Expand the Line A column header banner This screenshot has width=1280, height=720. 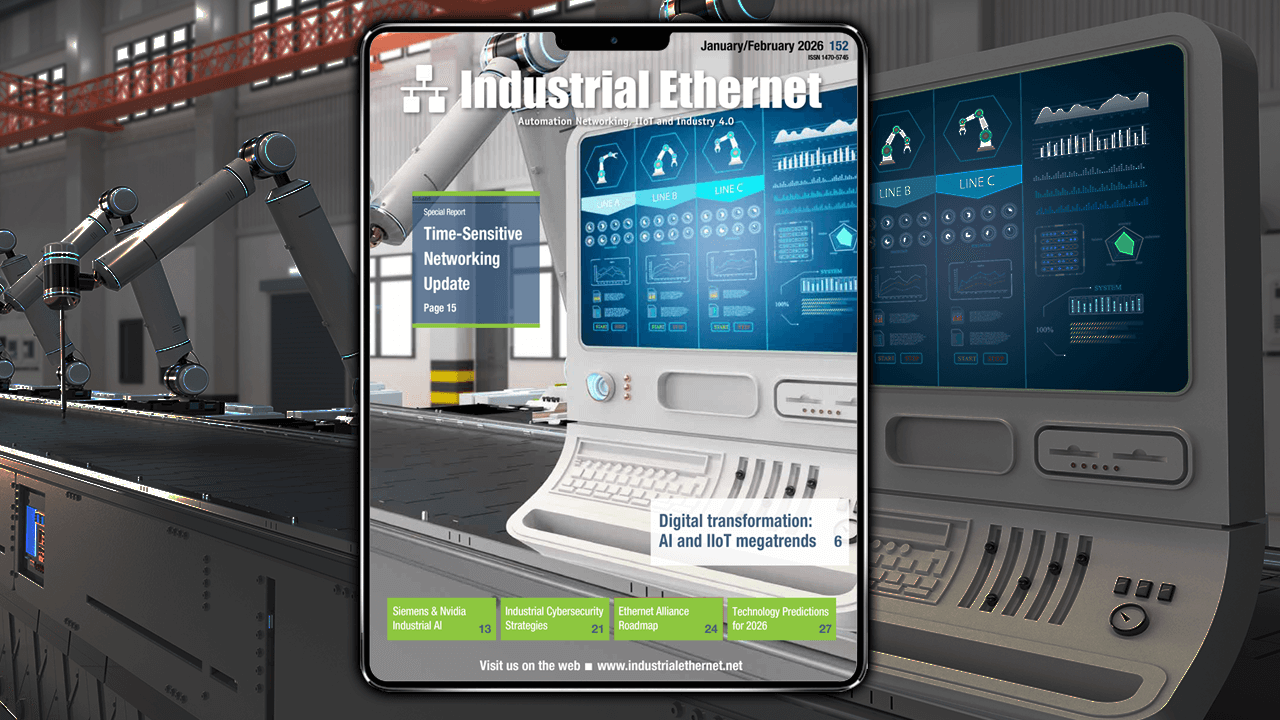[x=608, y=202]
